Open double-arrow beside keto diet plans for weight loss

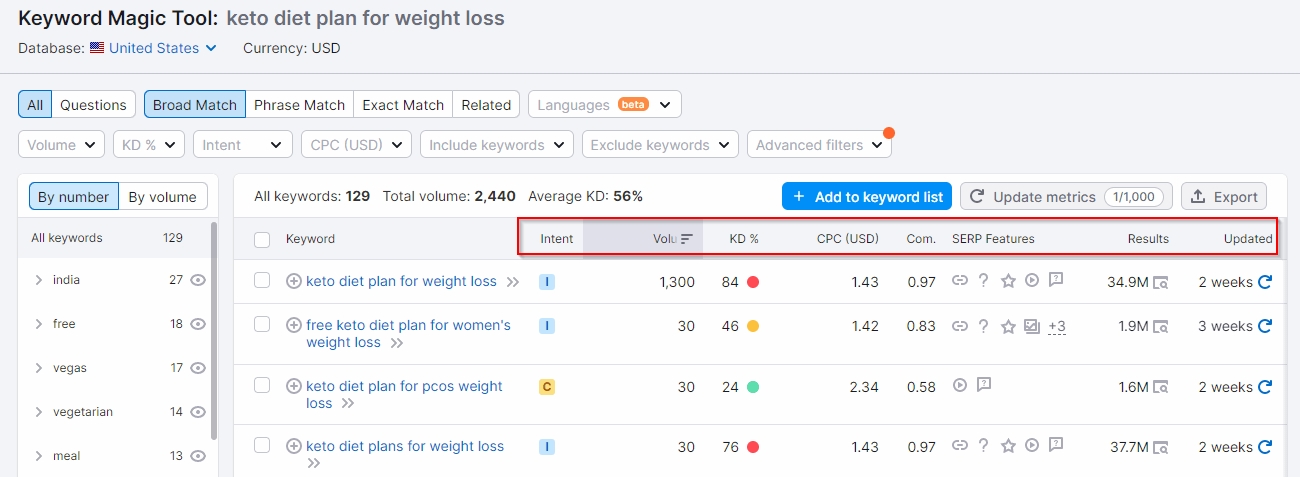pos(313,464)
